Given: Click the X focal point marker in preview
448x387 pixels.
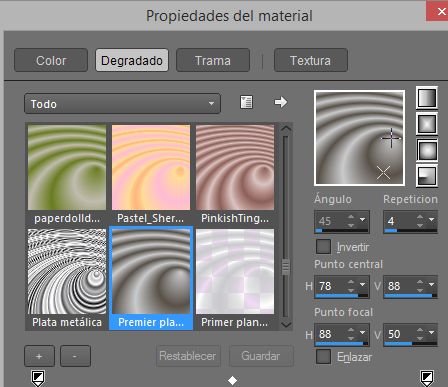Looking at the screenshot, I should click(383, 173).
